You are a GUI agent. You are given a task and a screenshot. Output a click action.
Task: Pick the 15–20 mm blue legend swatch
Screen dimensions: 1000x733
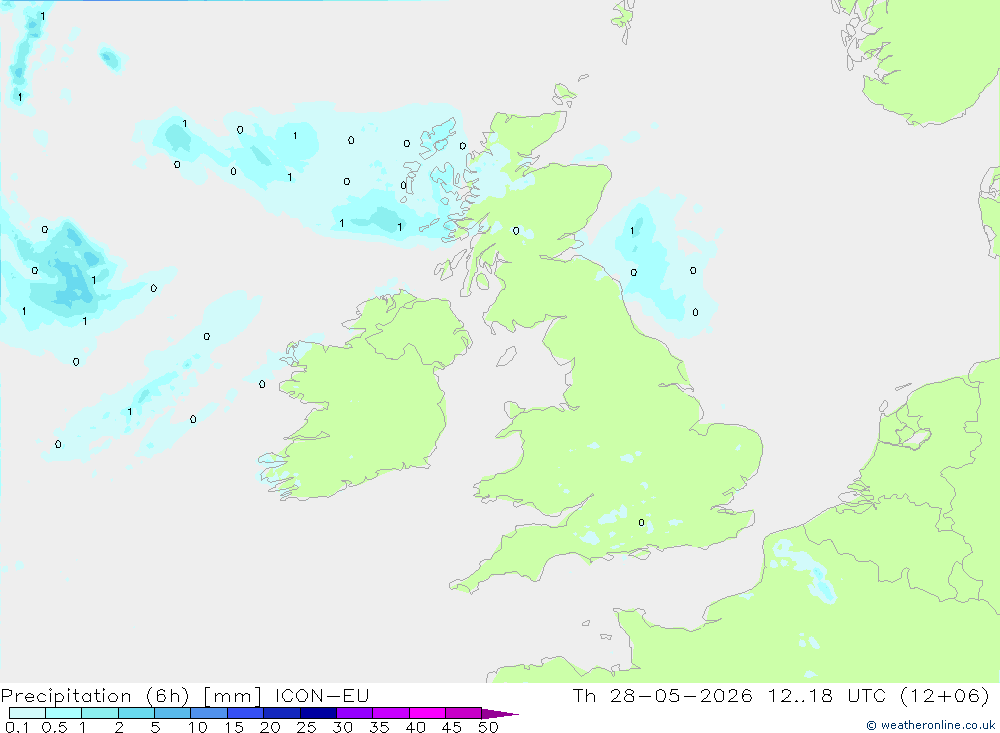246,713
